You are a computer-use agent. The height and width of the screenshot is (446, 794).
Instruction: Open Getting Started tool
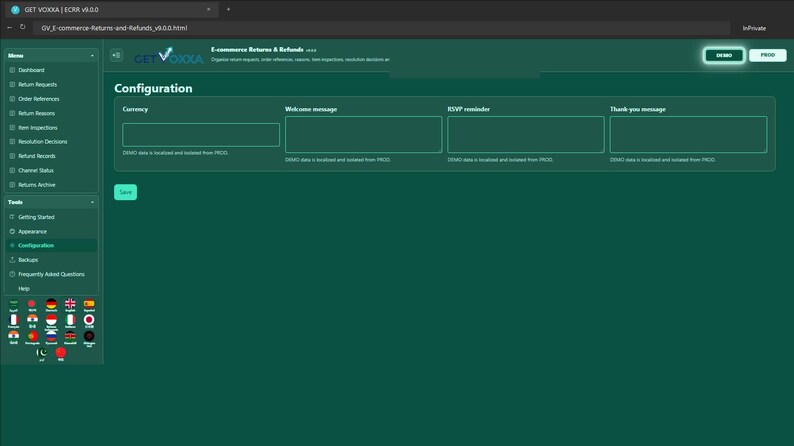click(51, 217)
